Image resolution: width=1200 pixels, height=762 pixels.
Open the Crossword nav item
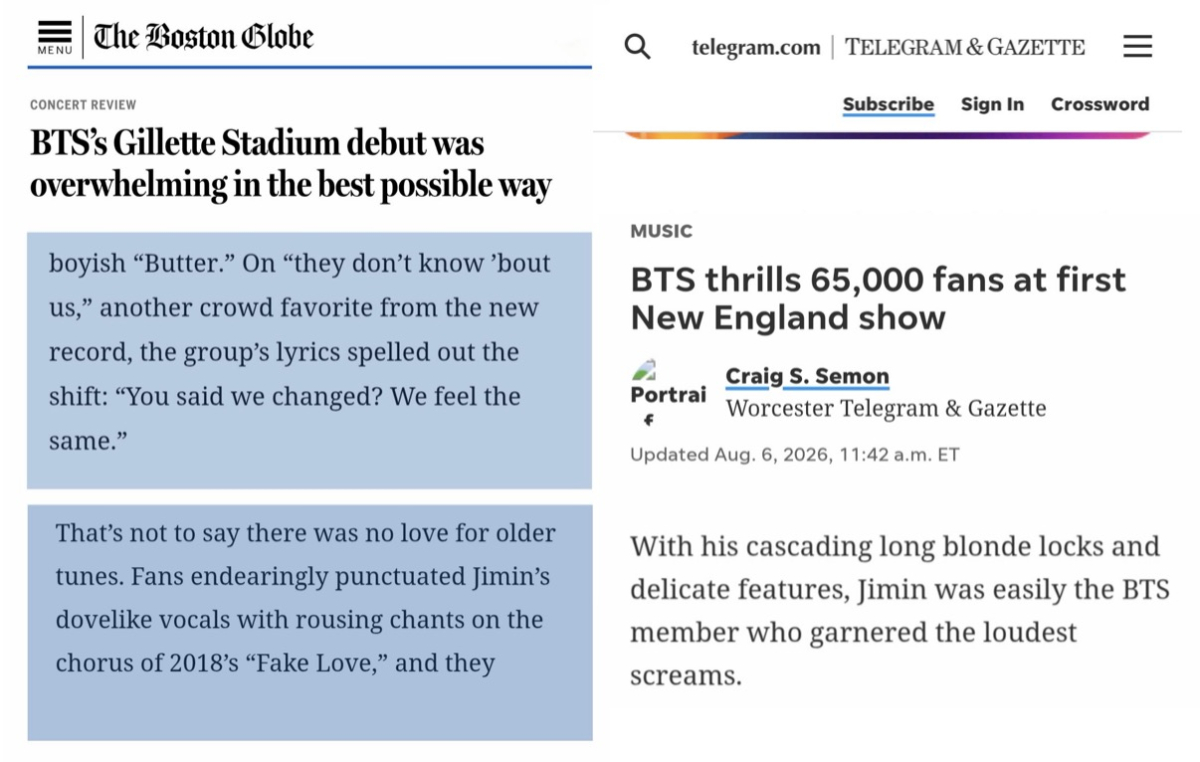1100,104
